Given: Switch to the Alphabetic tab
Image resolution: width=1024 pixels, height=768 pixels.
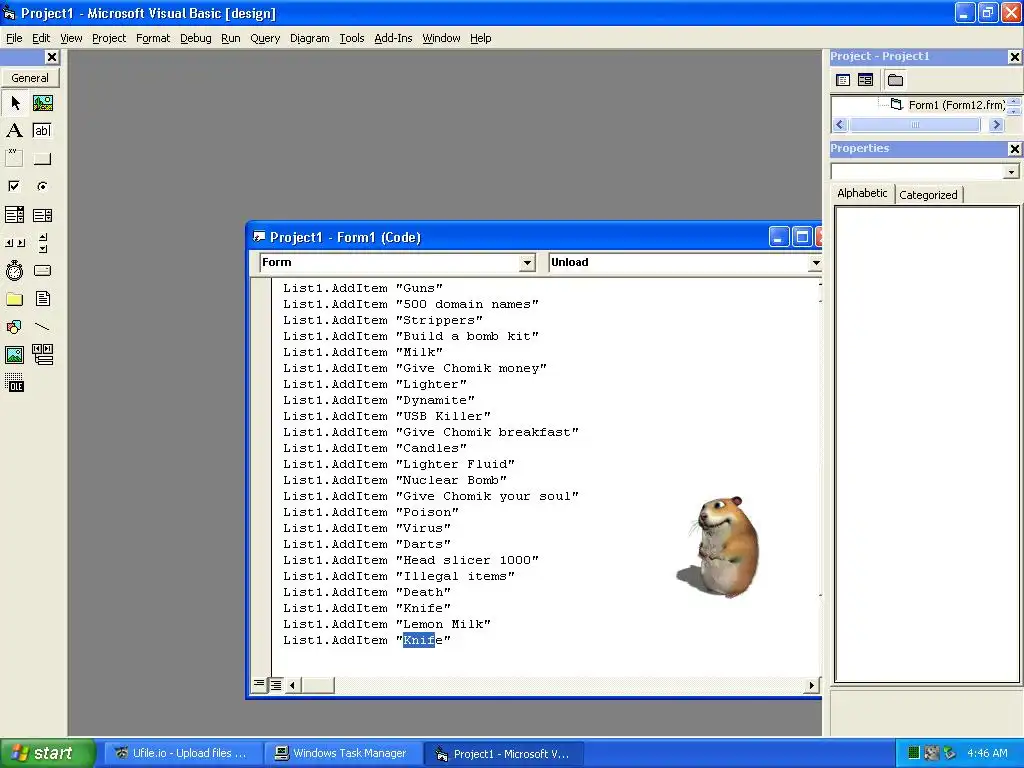Looking at the screenshot, I should 862,193.
